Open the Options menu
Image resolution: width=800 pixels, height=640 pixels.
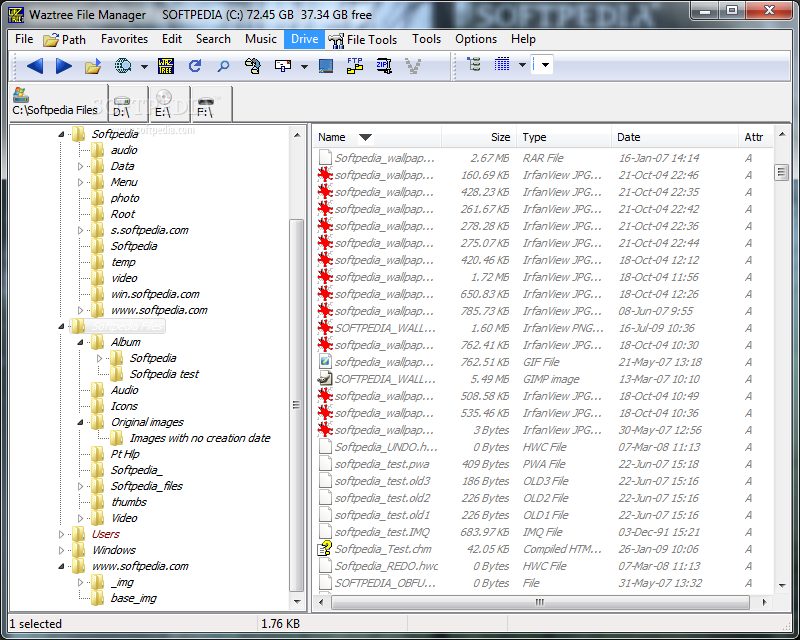click(476, 39)
